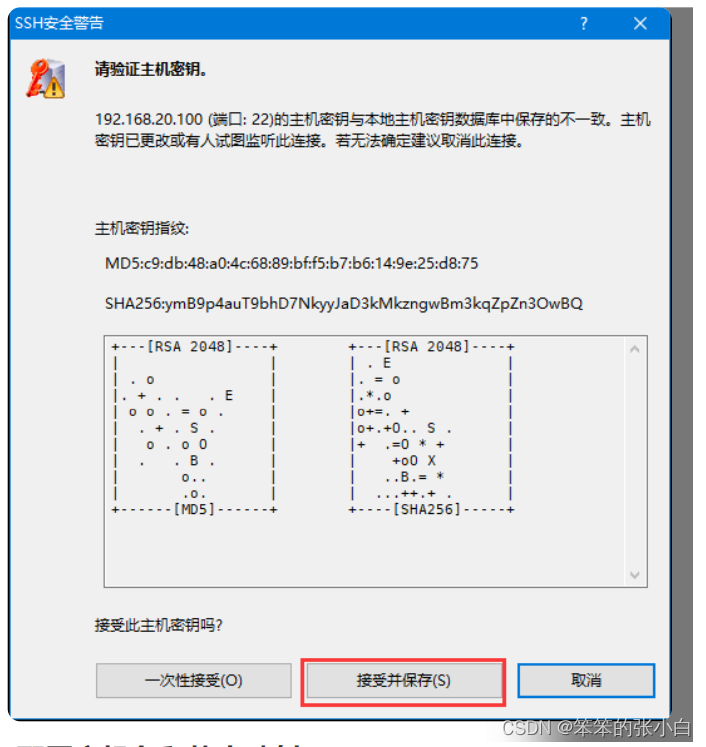Click the MD5 fingerprint text line
706x747 pixels.
click(x=291, y=263)
